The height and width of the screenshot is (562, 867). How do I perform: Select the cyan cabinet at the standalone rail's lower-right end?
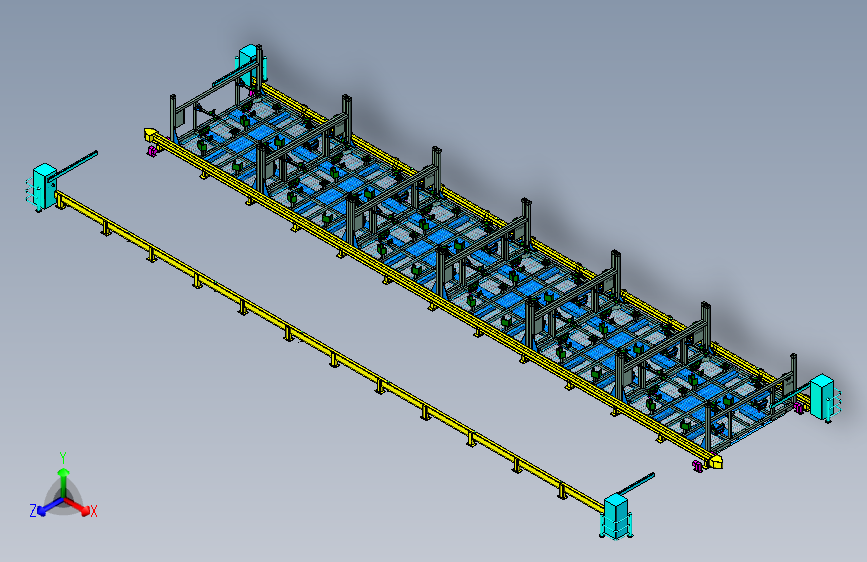tap(615, 516)
